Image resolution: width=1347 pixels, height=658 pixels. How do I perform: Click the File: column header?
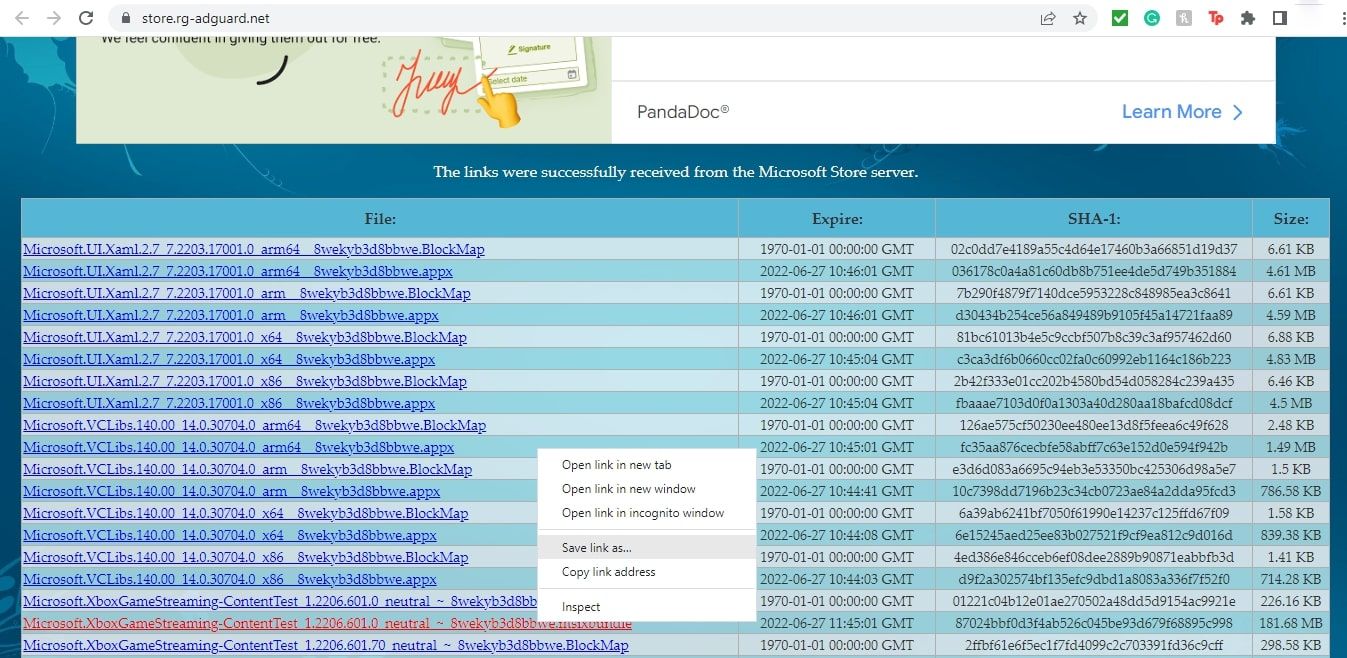(380, 218)
